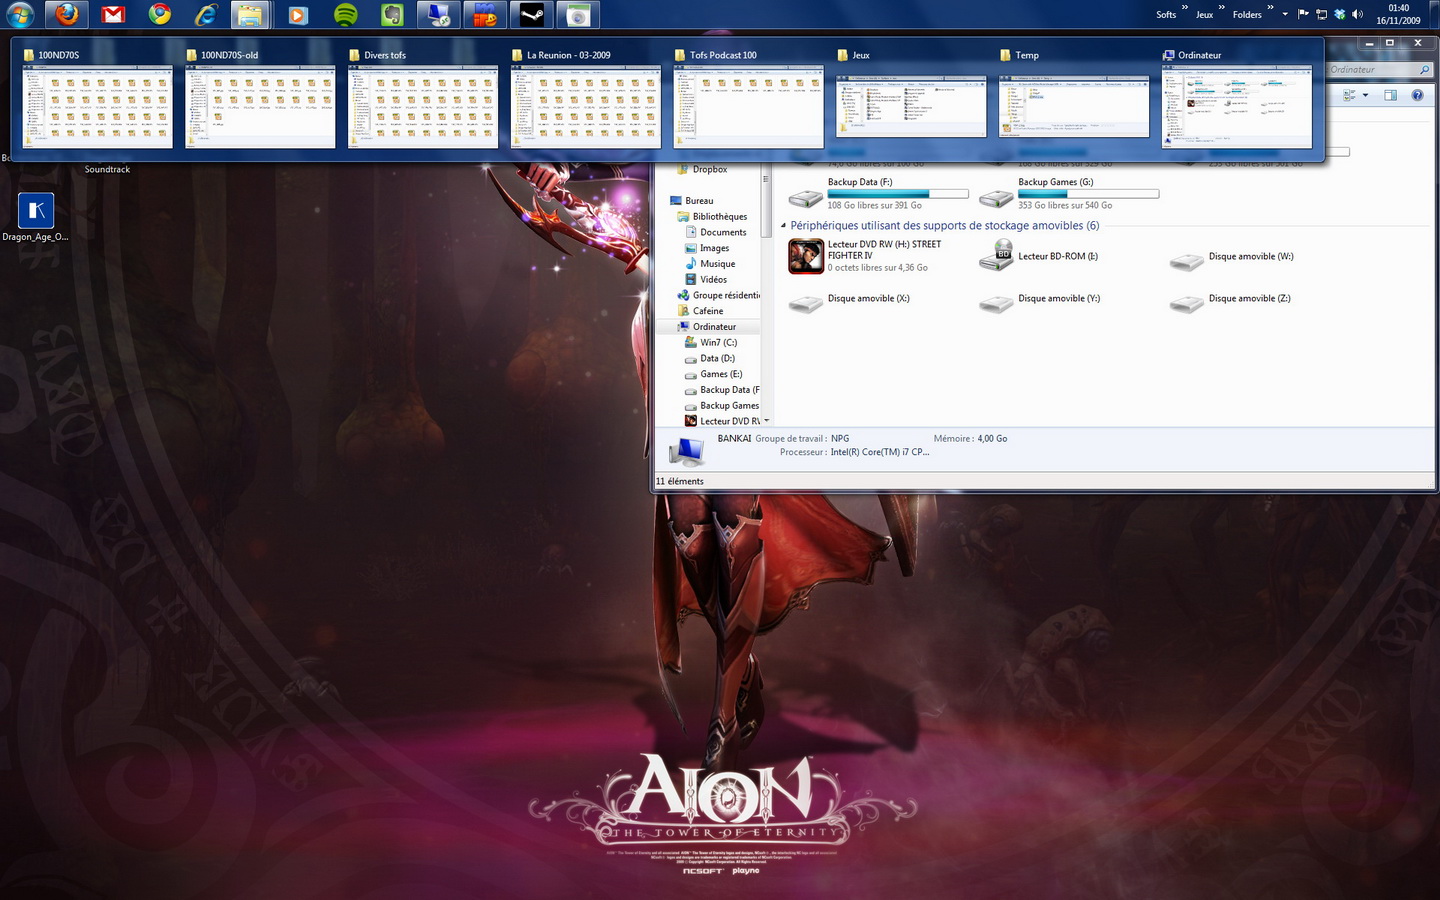
Task: Launch Evernote from the taskbar
Action: click(392, 15)
